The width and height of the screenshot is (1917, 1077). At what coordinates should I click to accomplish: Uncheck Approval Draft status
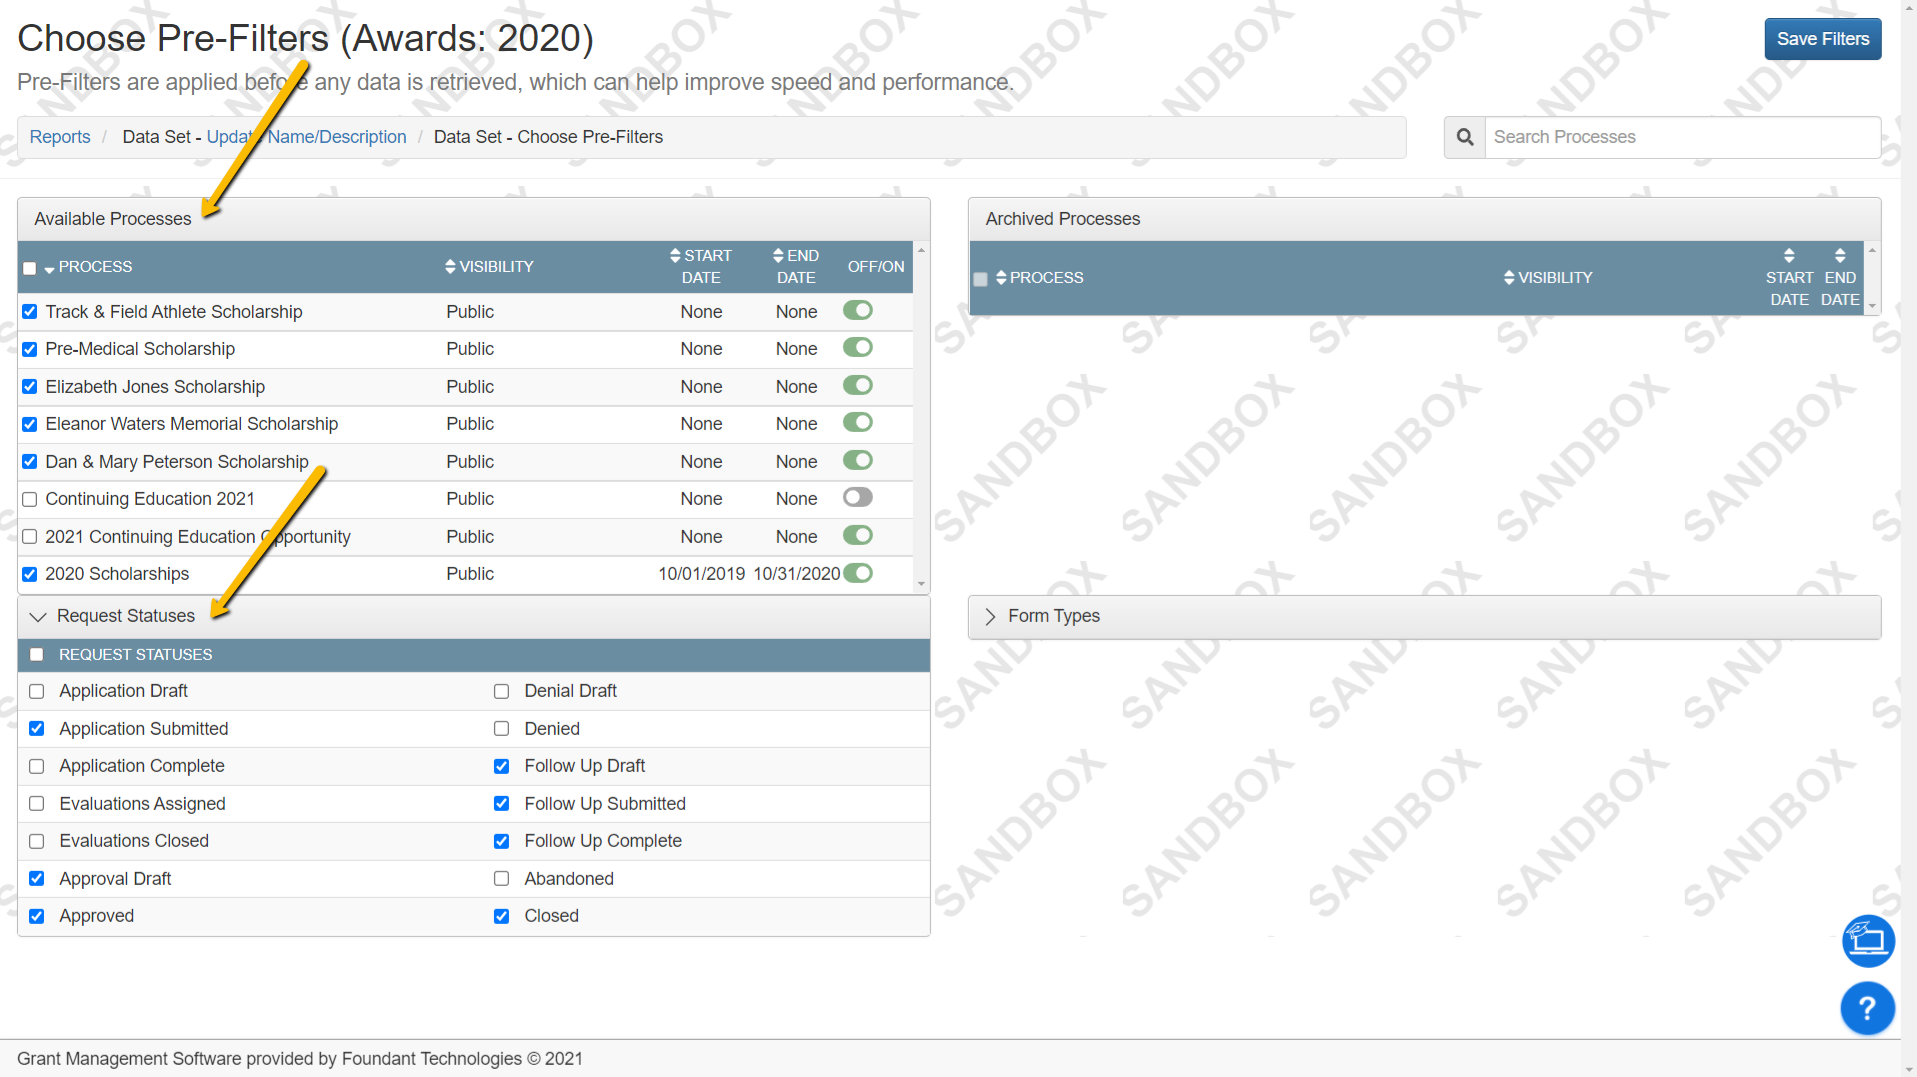[37, 879]
